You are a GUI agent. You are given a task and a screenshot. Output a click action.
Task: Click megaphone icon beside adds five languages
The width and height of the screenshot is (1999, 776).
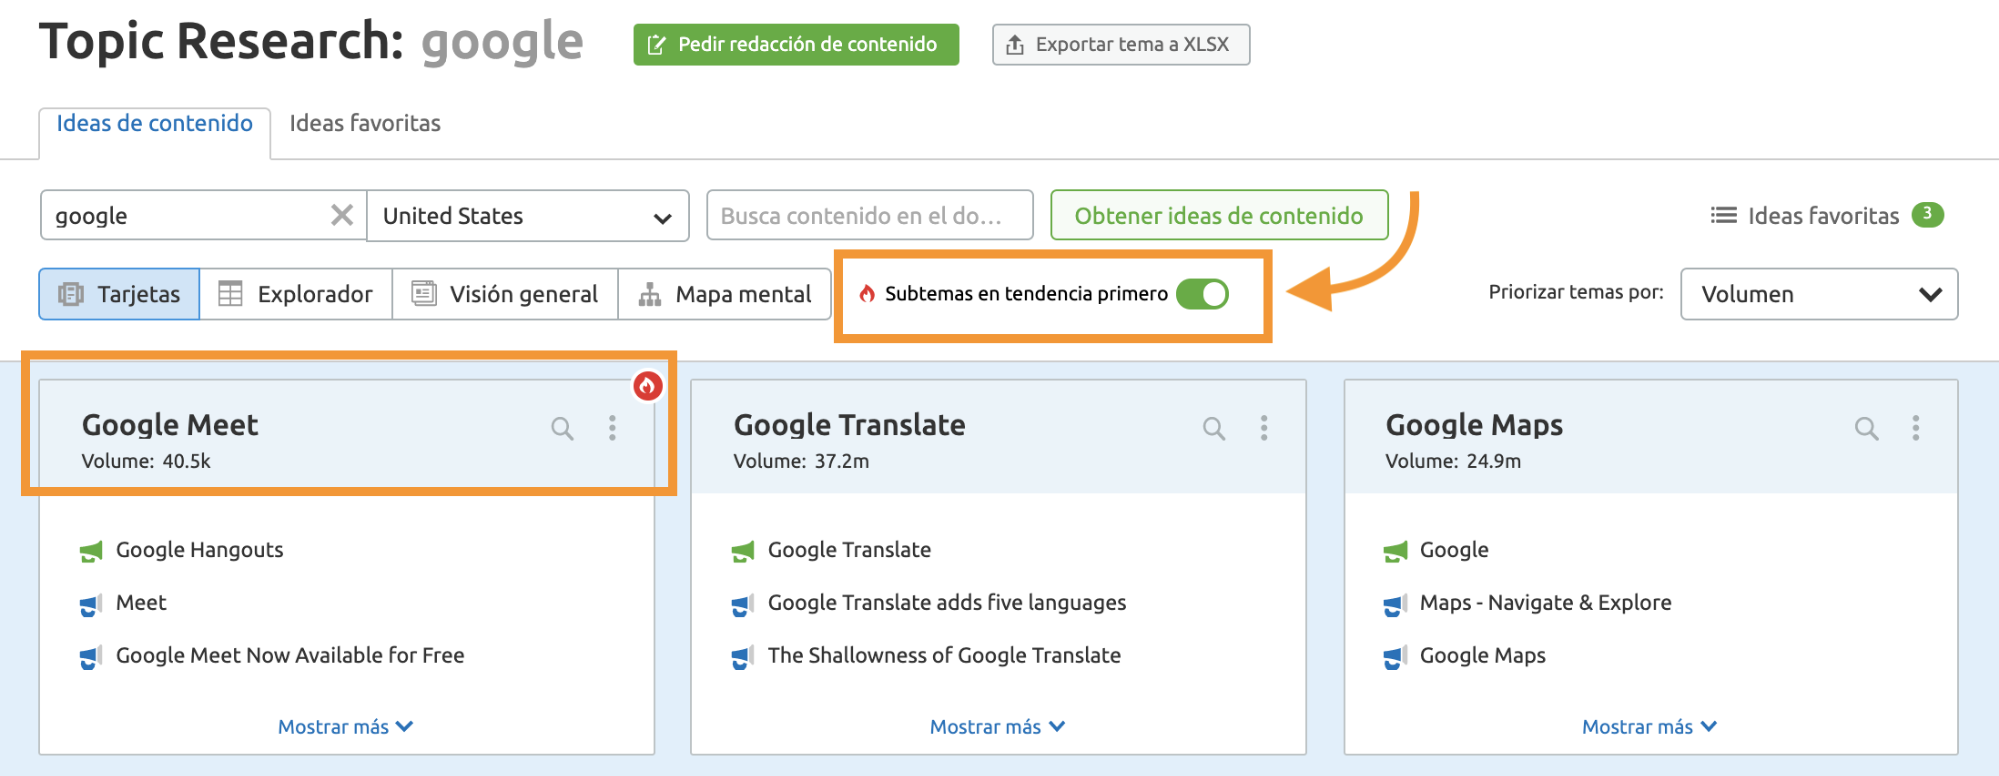point(743,604)
